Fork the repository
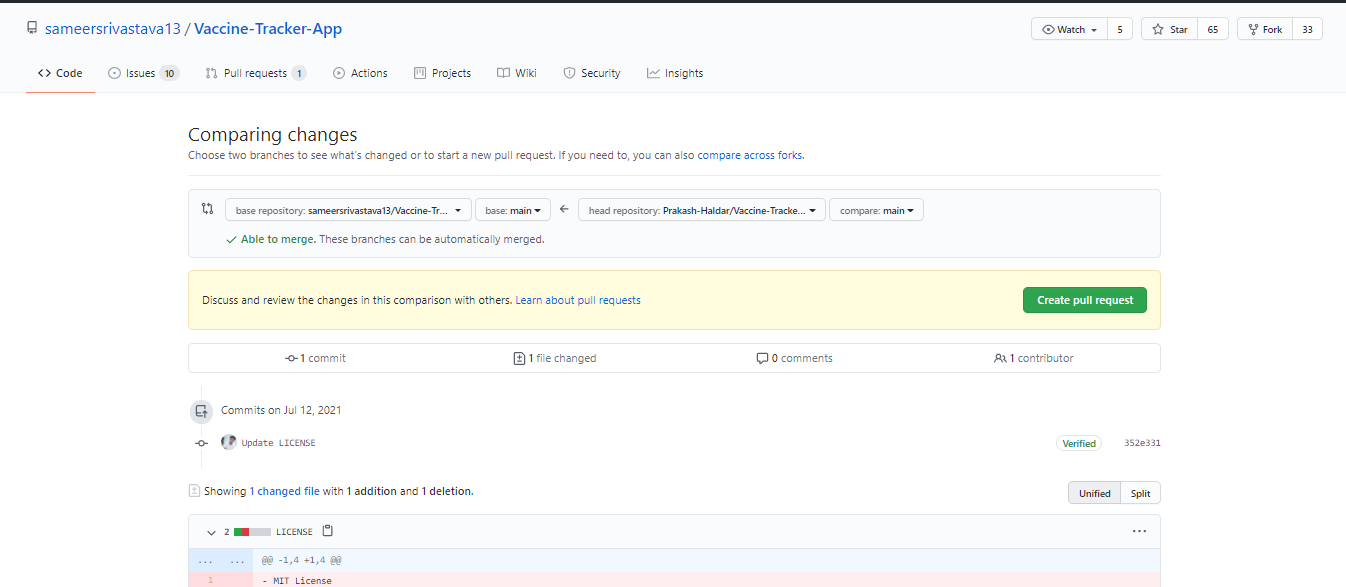The image size is (1346, 587). click(1264, 29)
